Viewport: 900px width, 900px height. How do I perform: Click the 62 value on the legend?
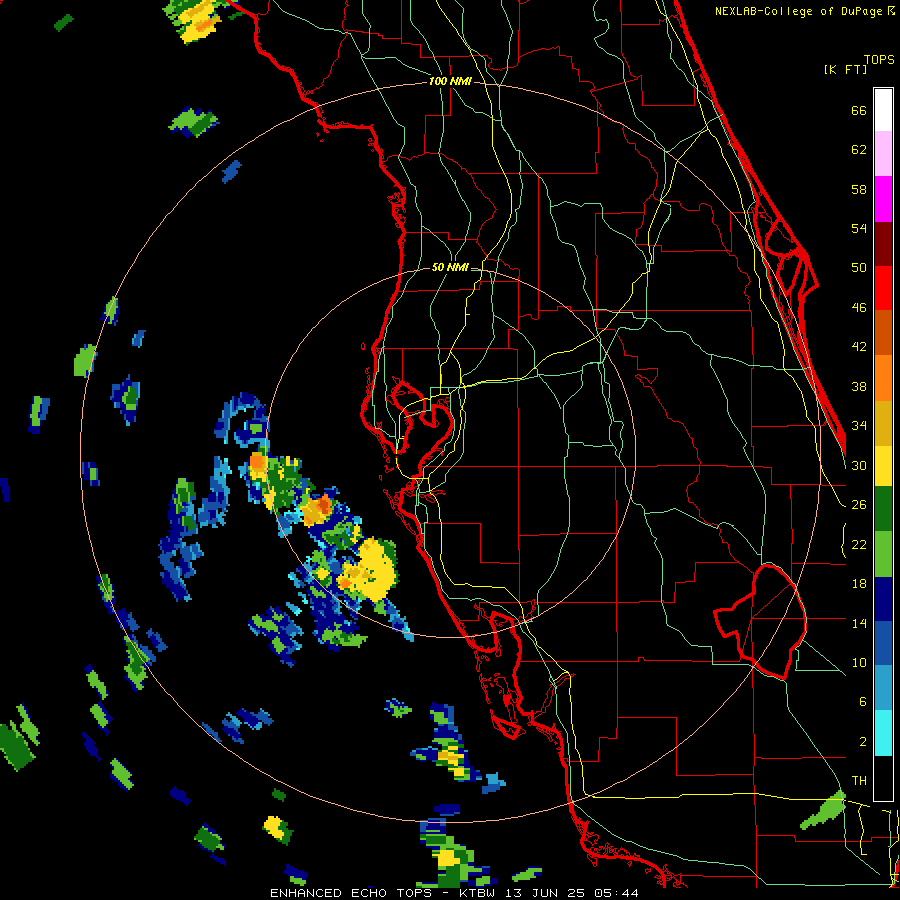click(859, 150)
